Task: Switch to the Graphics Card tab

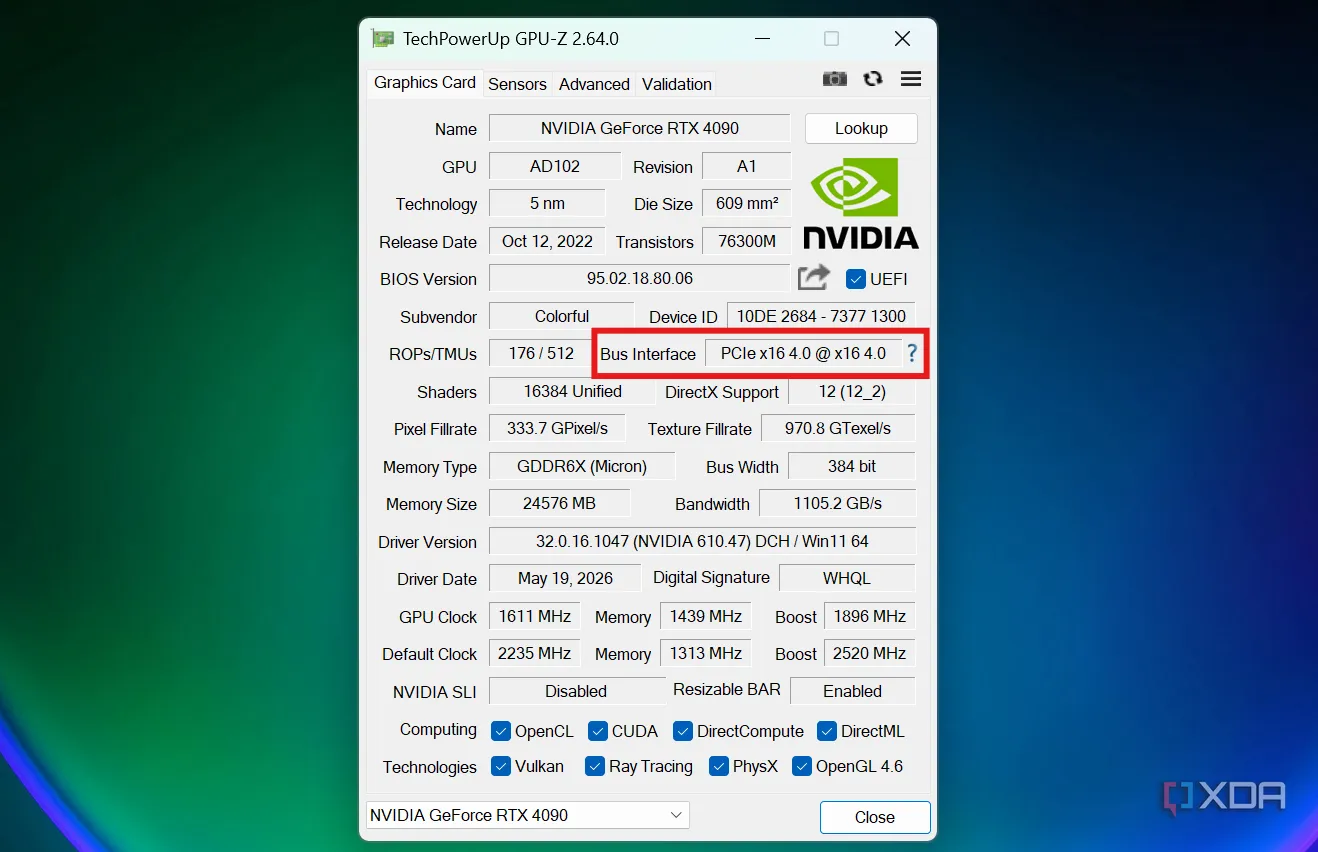Action: click(425, 83)
